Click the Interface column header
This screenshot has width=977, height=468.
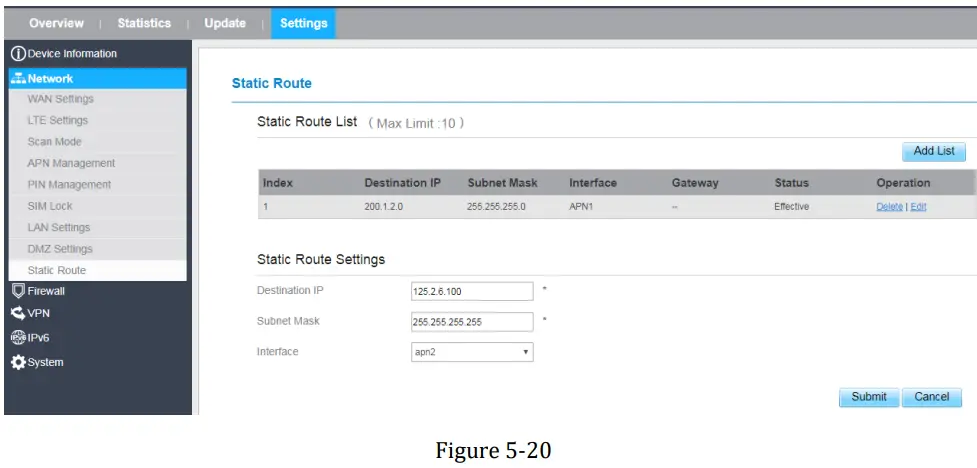pos(593,183)
